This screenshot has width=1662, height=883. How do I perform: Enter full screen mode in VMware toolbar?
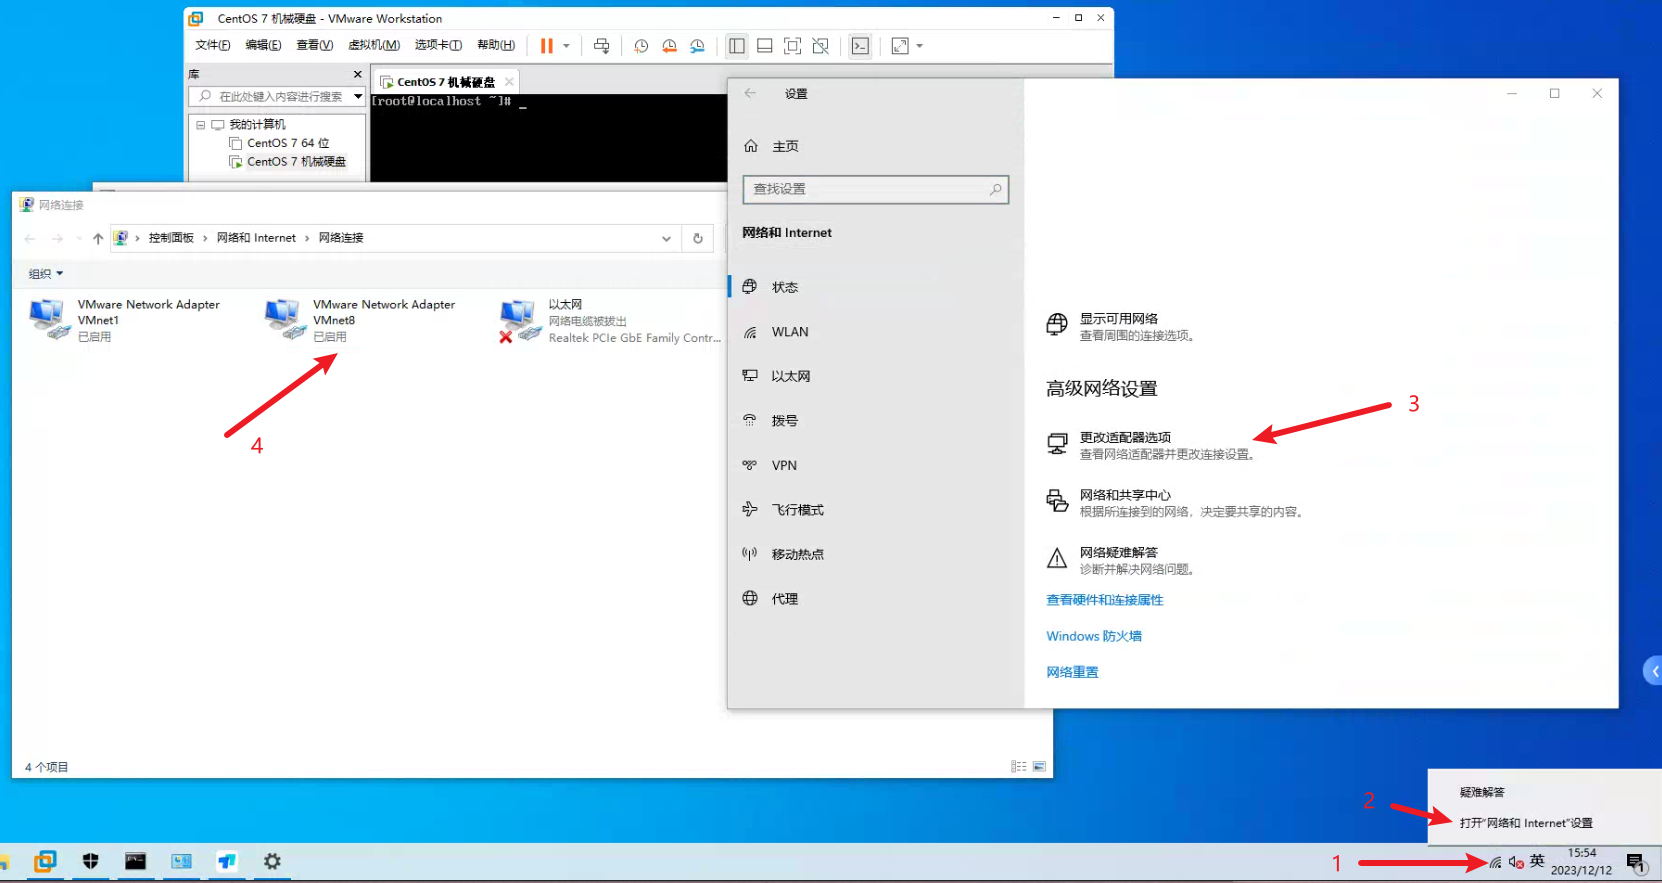coord(793,46)
